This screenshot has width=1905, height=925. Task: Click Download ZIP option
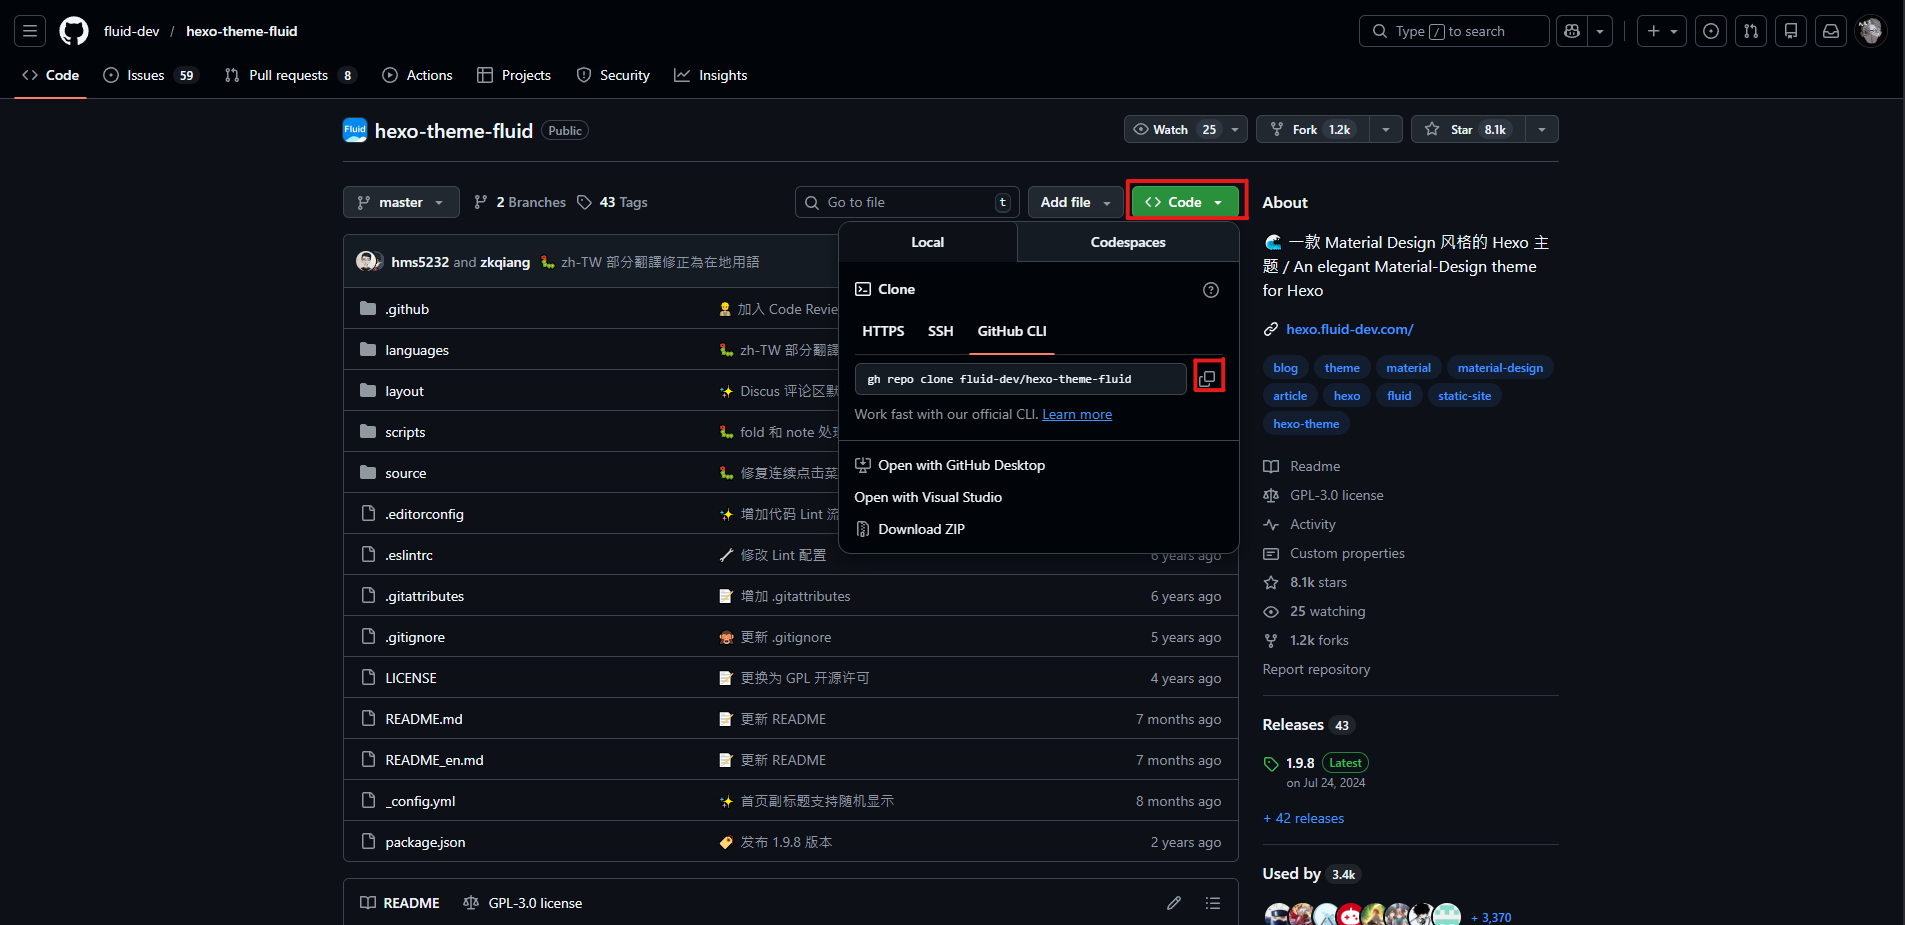(920, 529)
